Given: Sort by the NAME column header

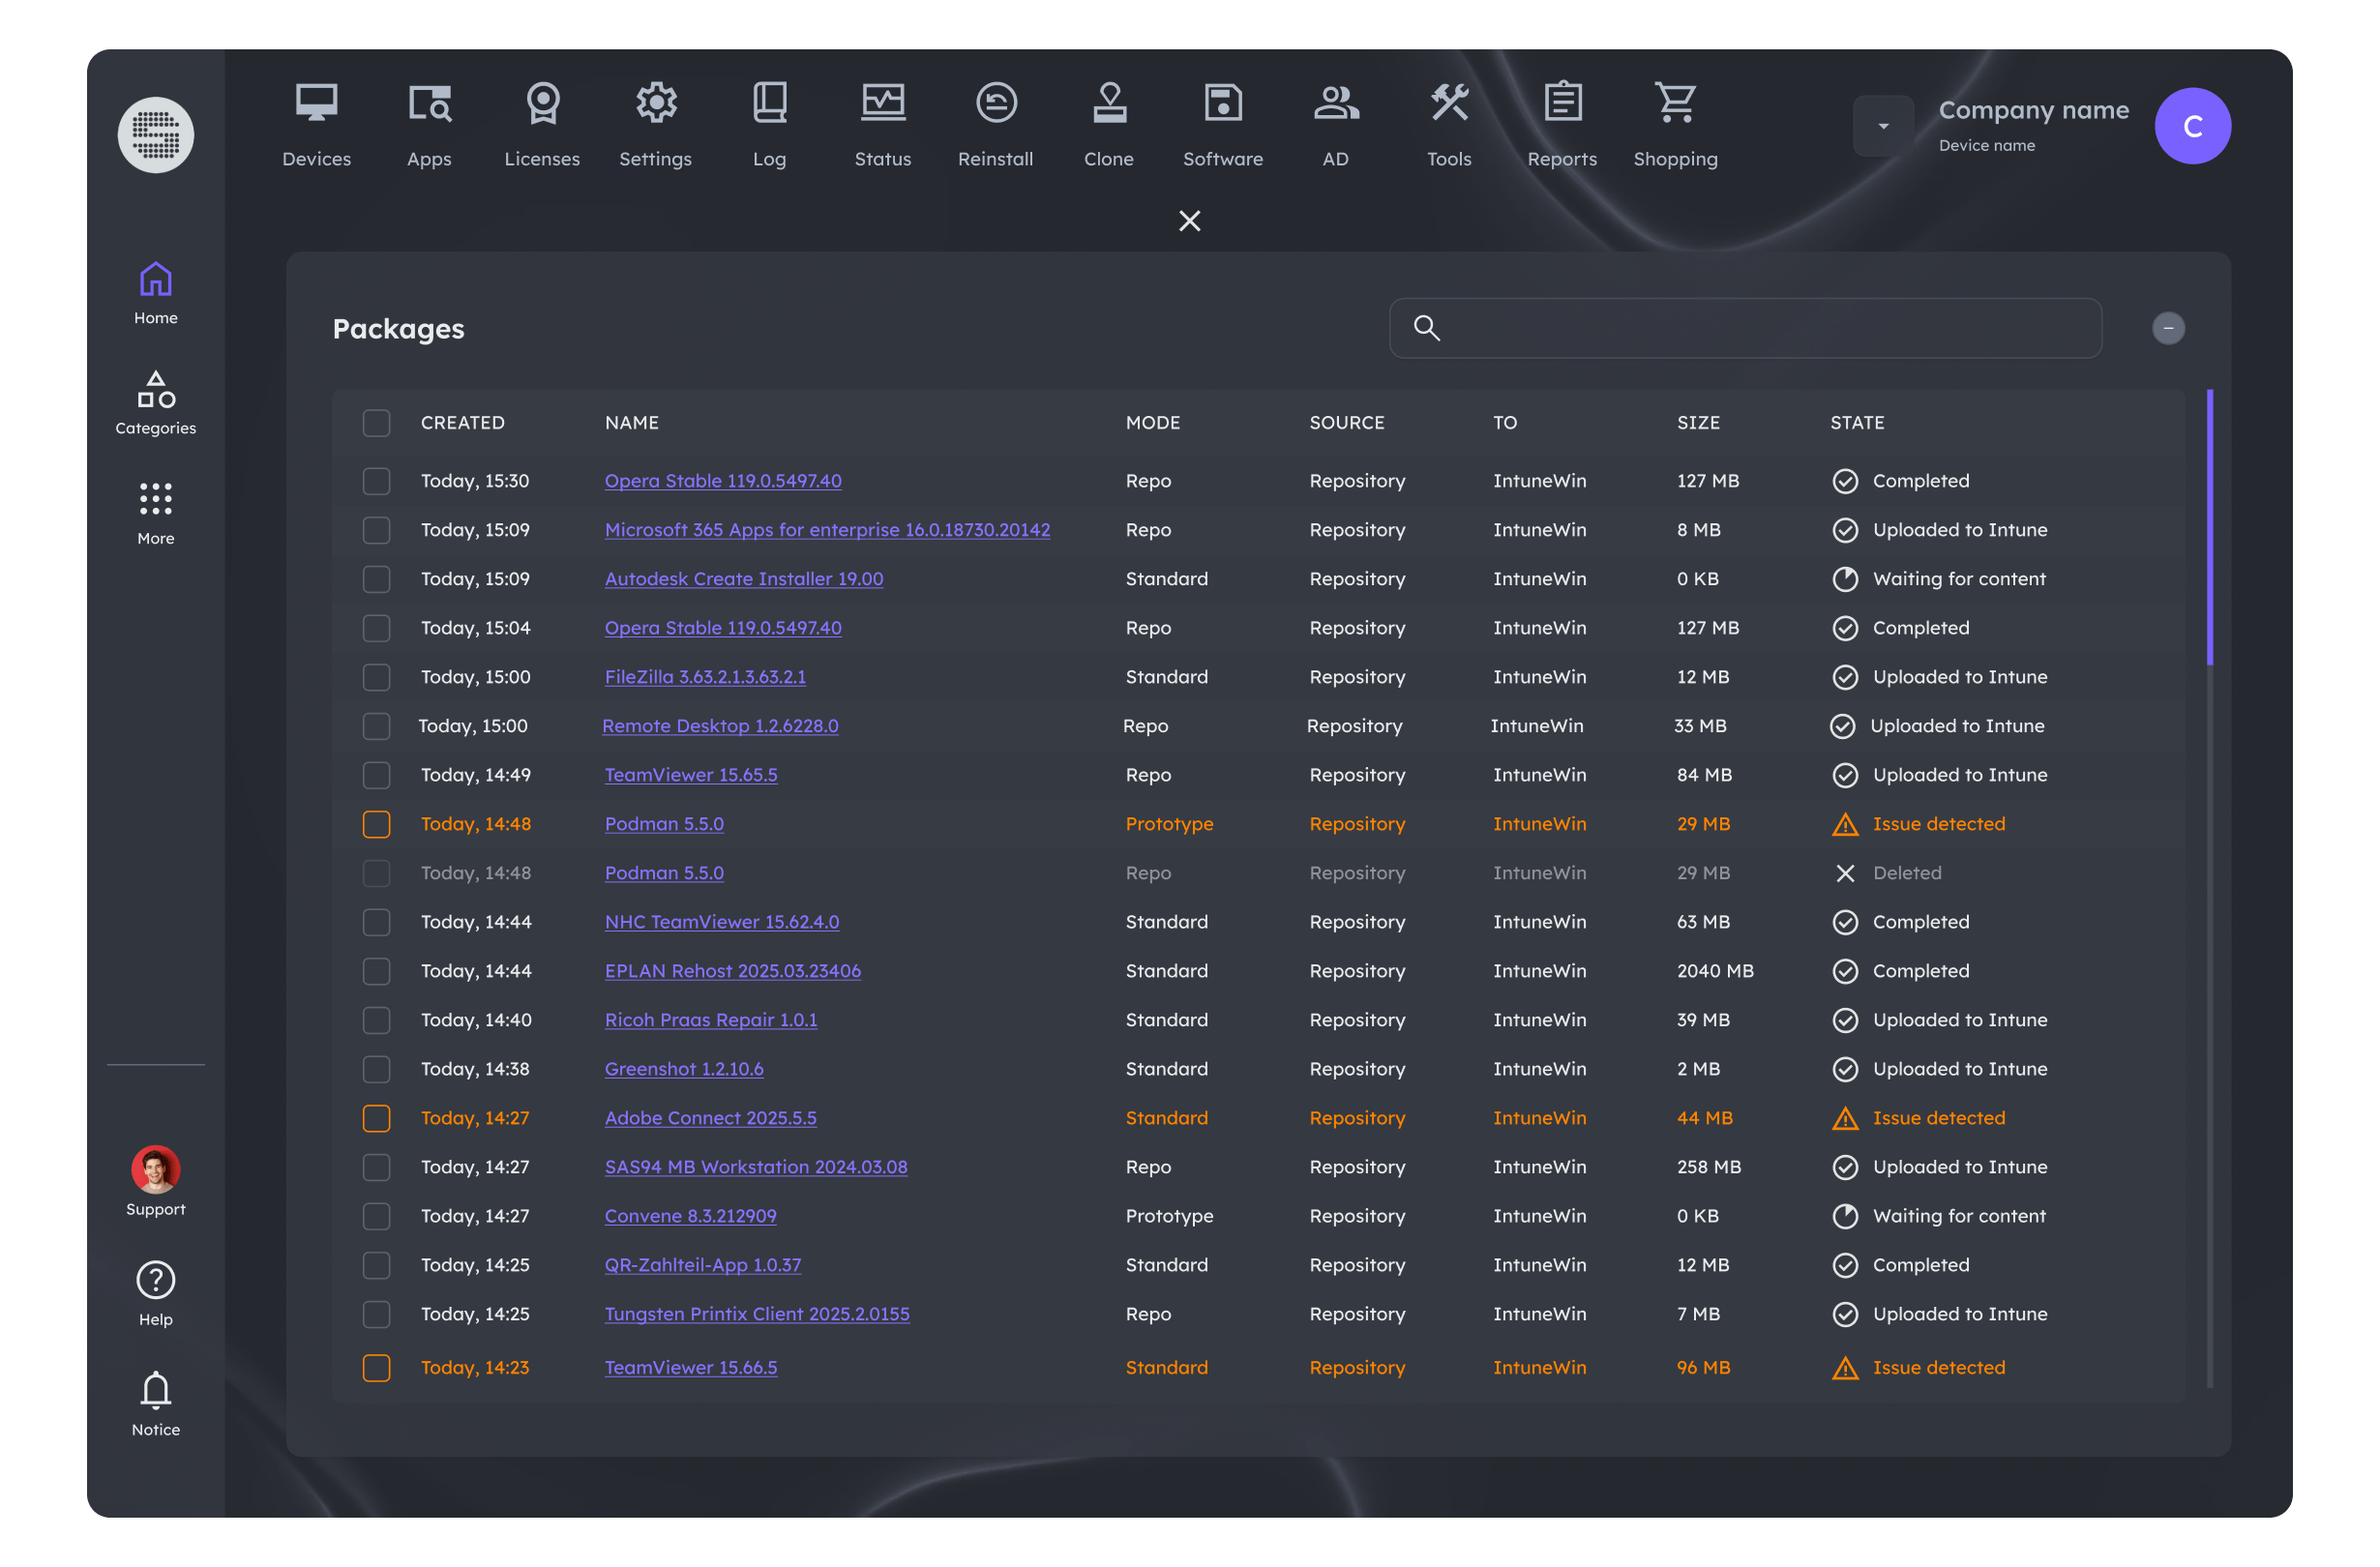Looking at the screenshot, I should pyautogui.click(x=631, y=423).
